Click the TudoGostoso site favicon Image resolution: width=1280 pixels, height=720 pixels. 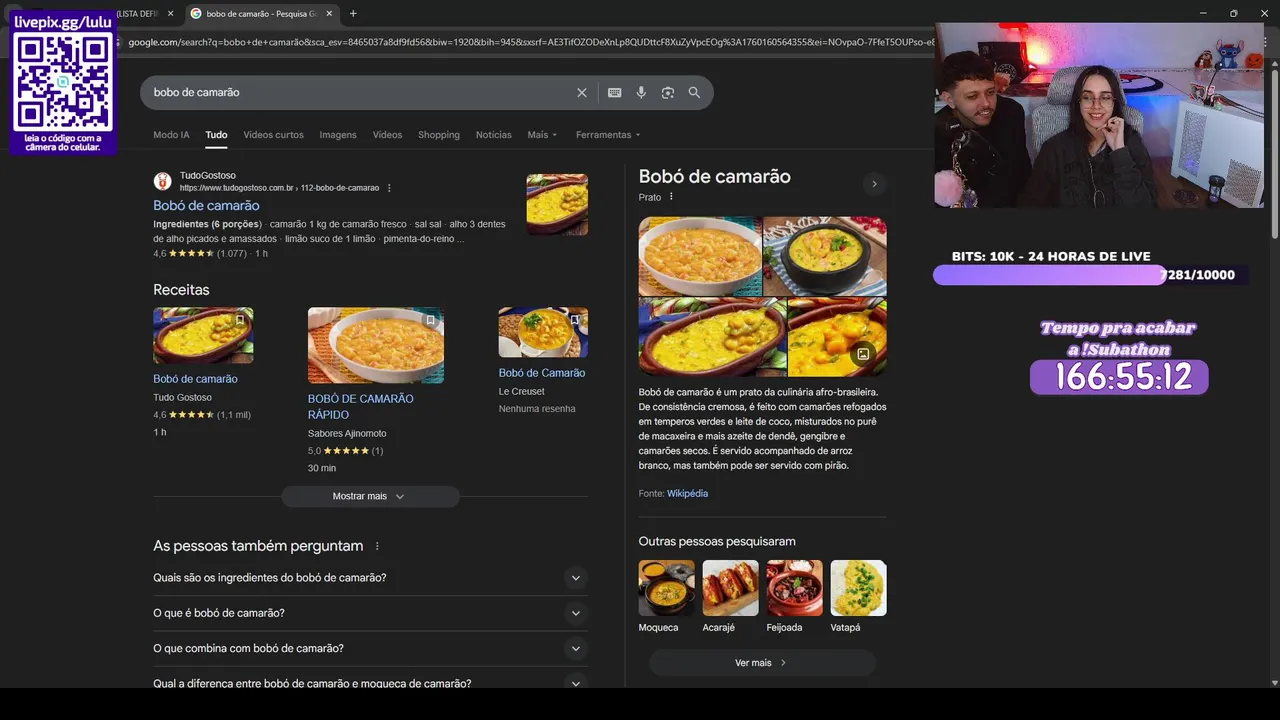click(162, 181)
